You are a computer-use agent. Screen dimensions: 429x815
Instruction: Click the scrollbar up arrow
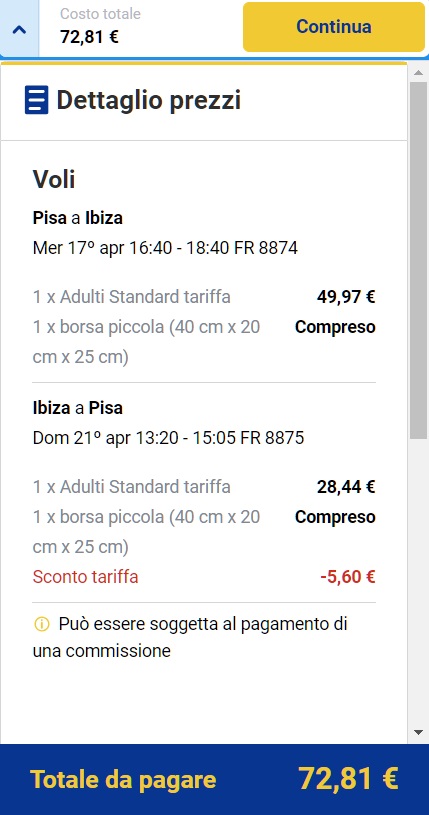click(419, 72)
